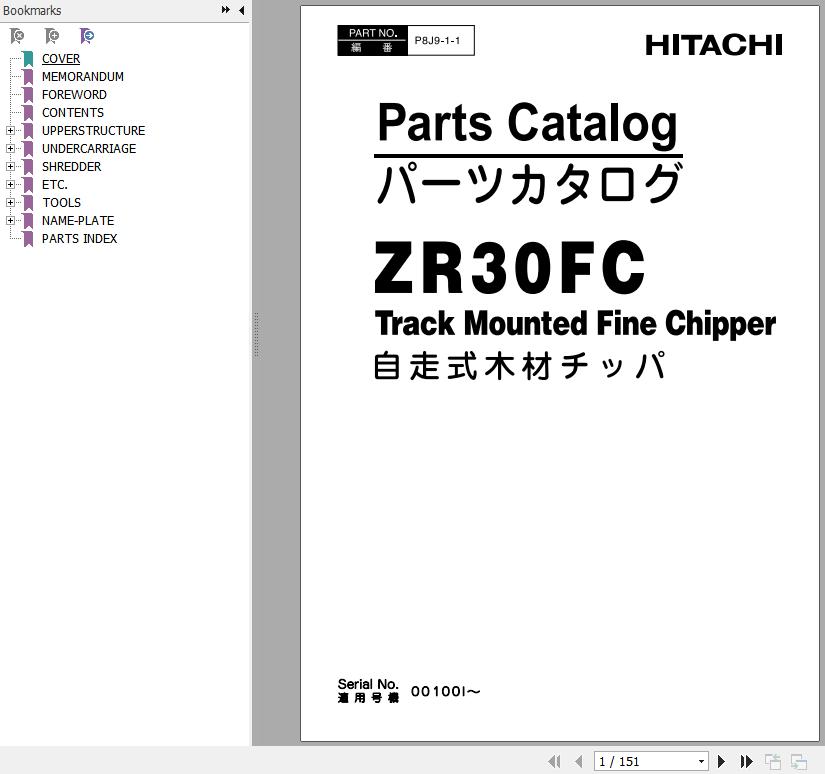The width and height of the screenshot is (825, 774).
Task: Open the FOREWORD bookmark
Action: [74, 95]
